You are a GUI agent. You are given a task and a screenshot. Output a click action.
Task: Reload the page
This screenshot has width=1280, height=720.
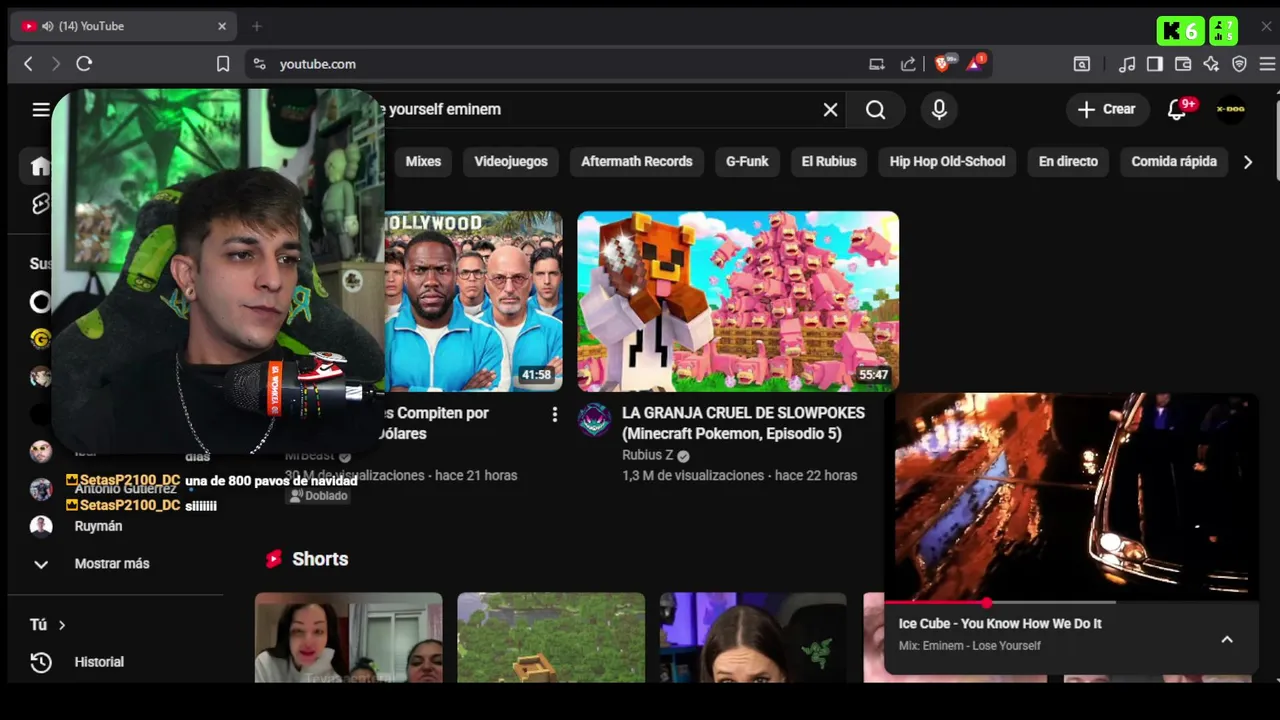84,64
